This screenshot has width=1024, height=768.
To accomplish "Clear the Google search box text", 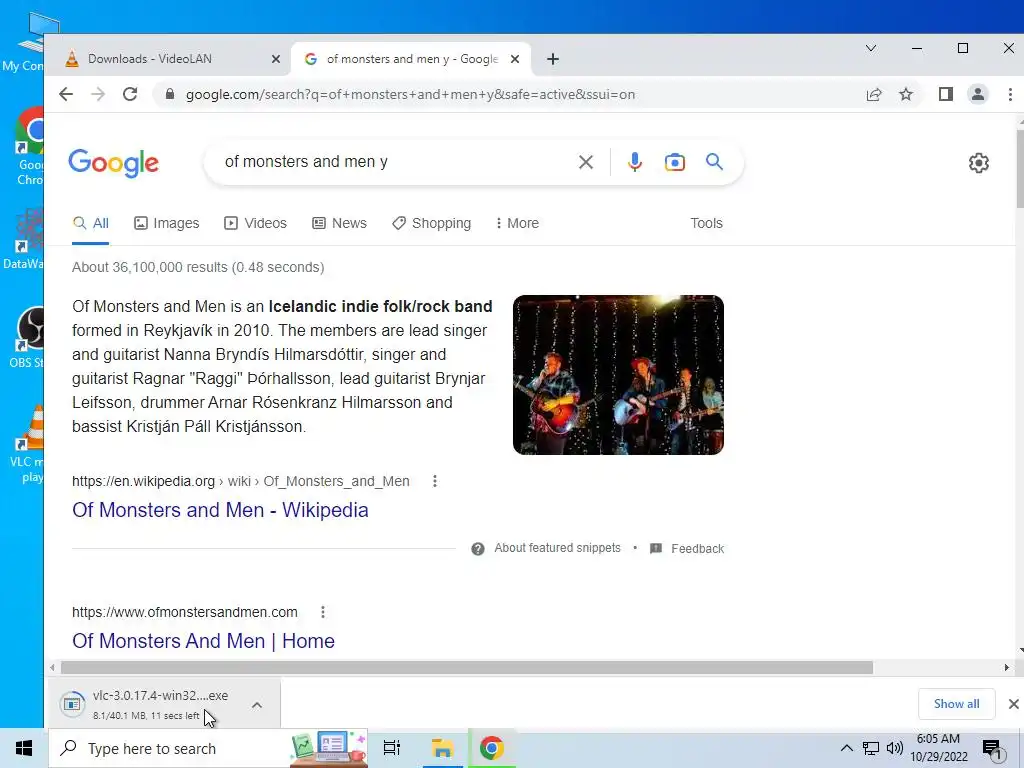I will [x=586, y=162].
